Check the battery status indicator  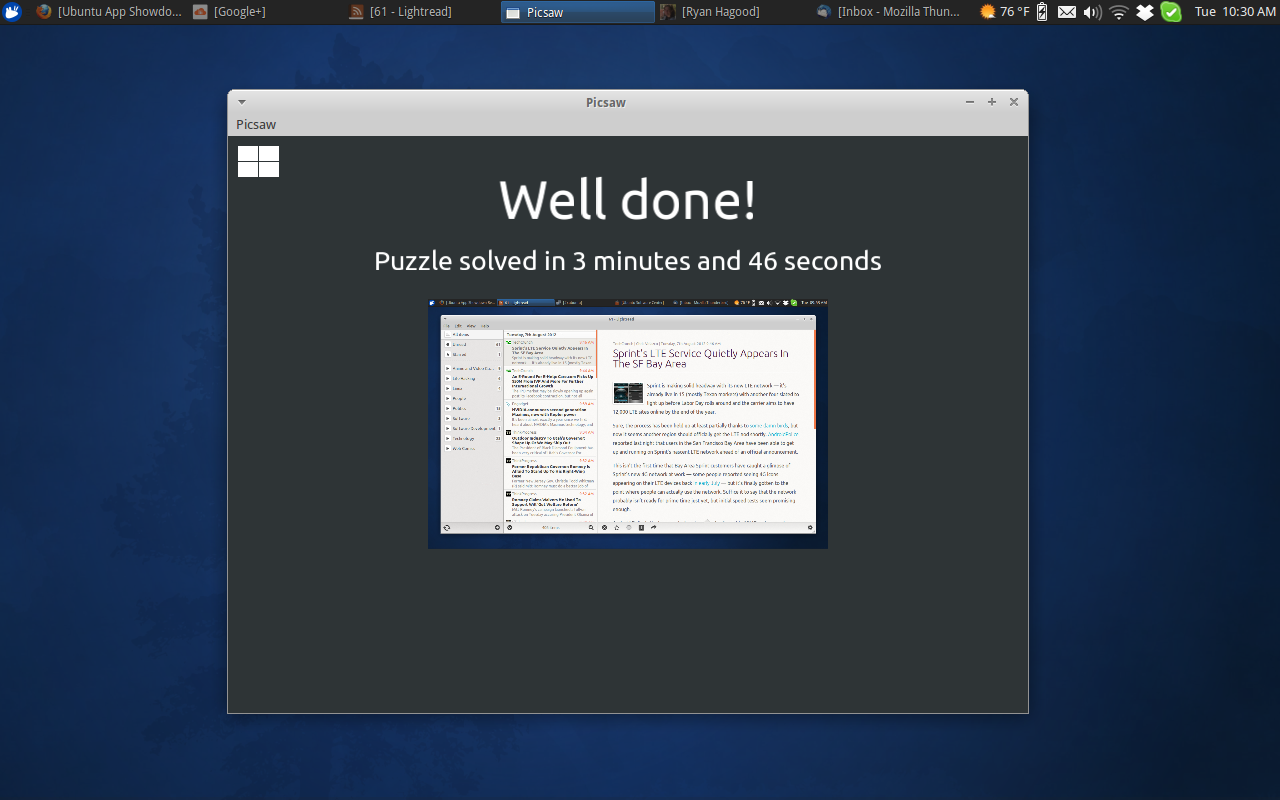pyautogui.click(x=1042, y=11)
